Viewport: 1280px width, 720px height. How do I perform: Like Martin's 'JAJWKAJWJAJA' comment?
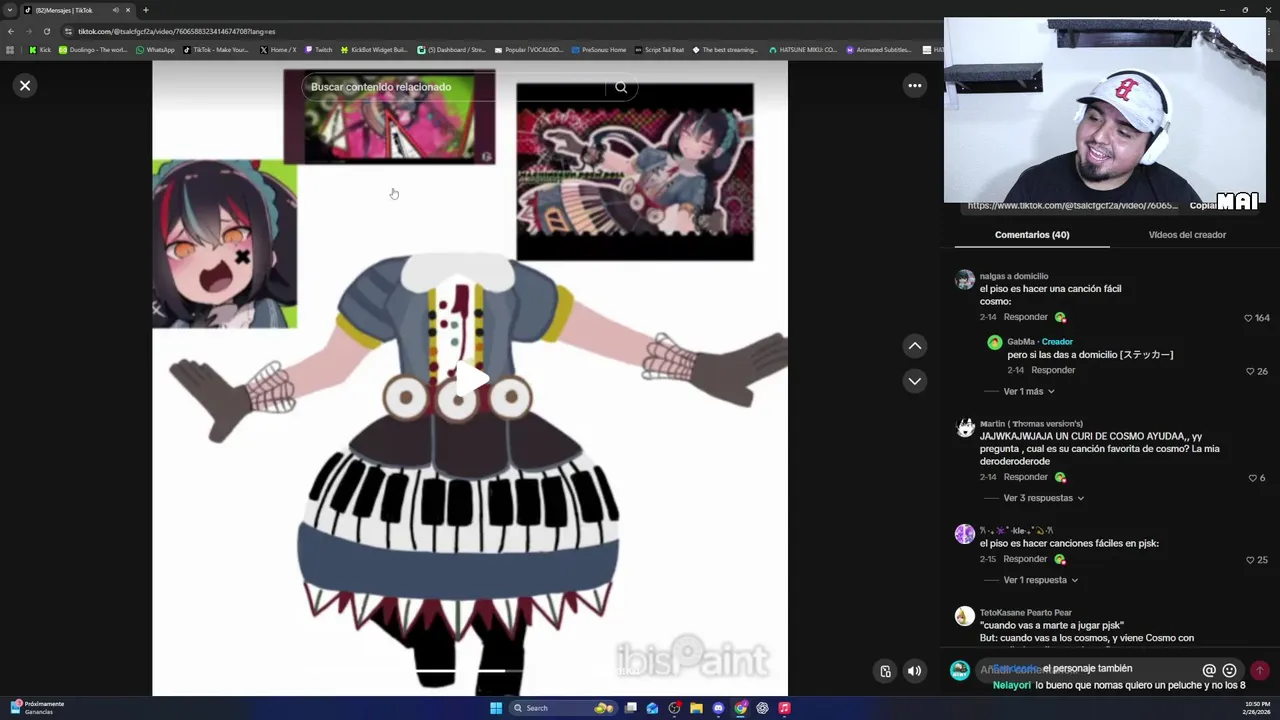1251,478
